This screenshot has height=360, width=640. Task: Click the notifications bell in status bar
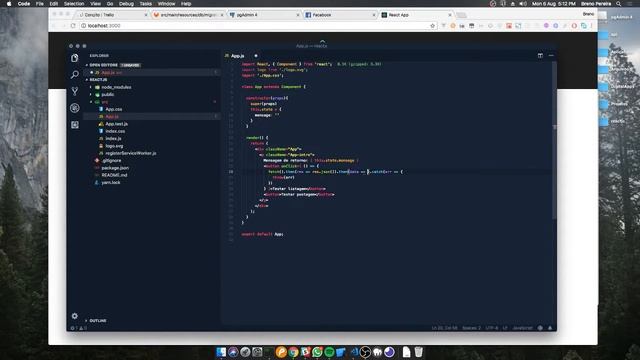pos(550,328)
